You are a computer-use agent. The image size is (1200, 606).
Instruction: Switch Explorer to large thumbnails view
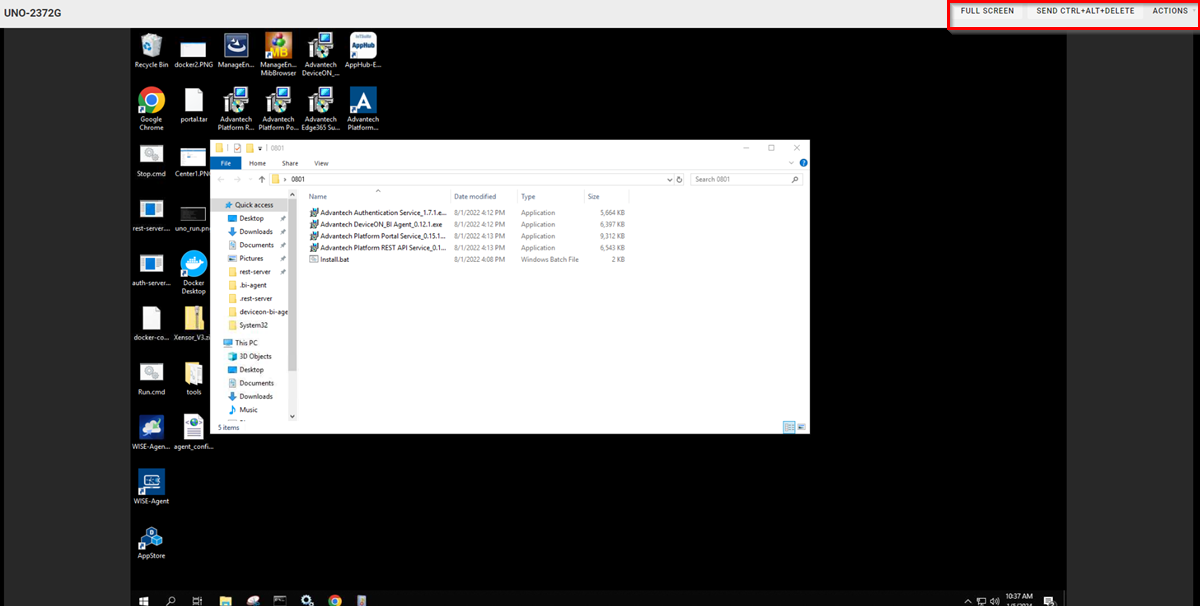coord(800,426)
